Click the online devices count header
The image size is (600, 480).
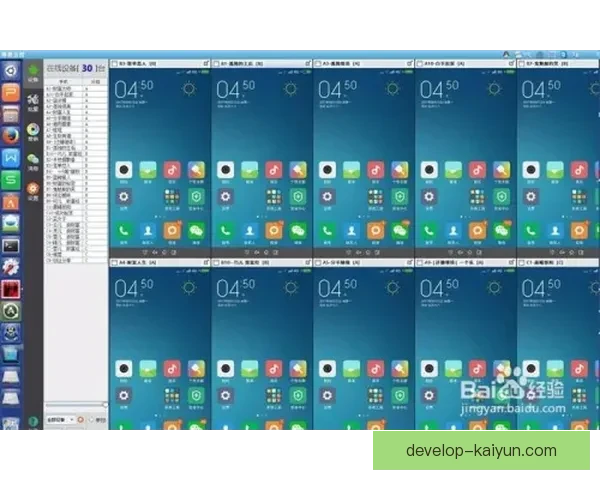[75, 68]
